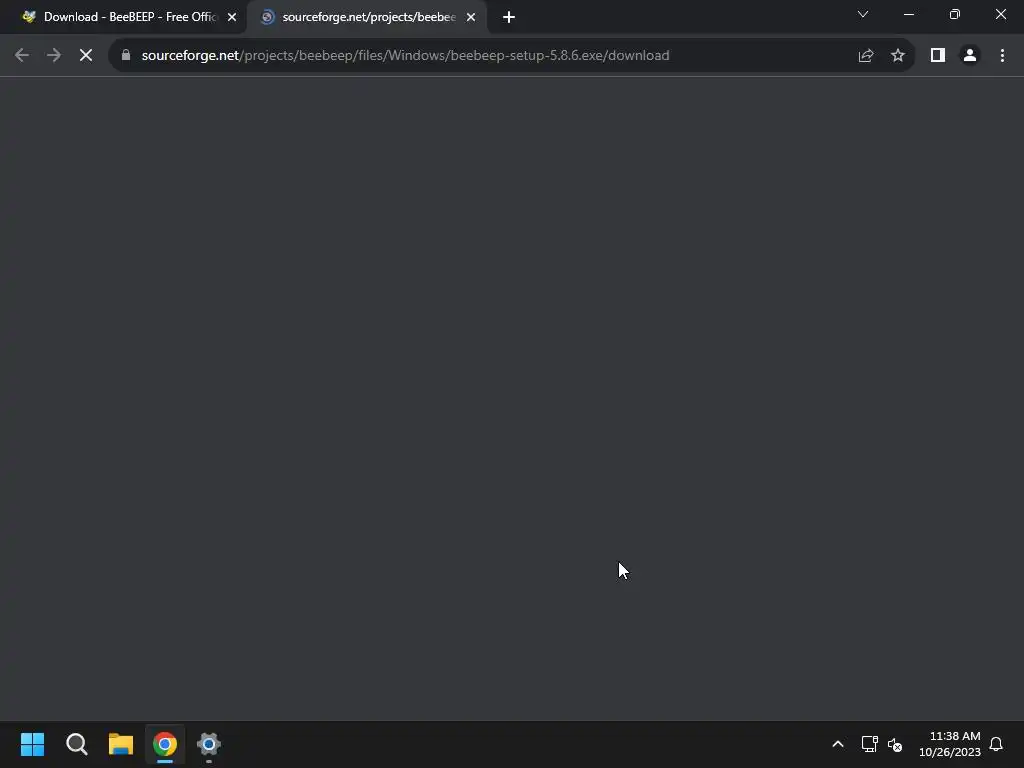The height and width of the screenshot is (768, 1024).
Task: Go forward using the forward arrow
Action: click(x=54, y=56)
